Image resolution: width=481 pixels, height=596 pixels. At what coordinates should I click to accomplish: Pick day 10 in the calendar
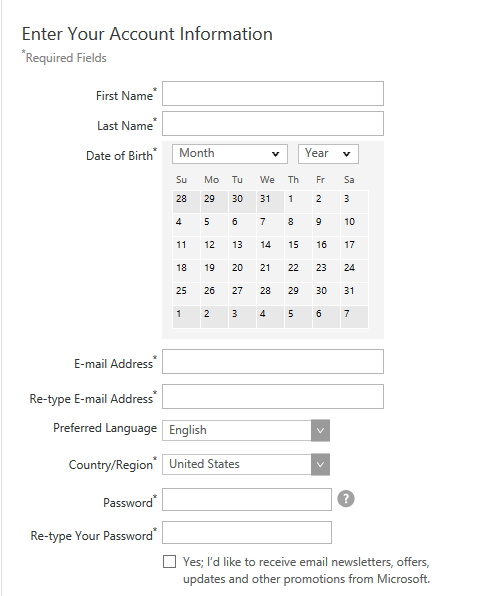[354, 225]
